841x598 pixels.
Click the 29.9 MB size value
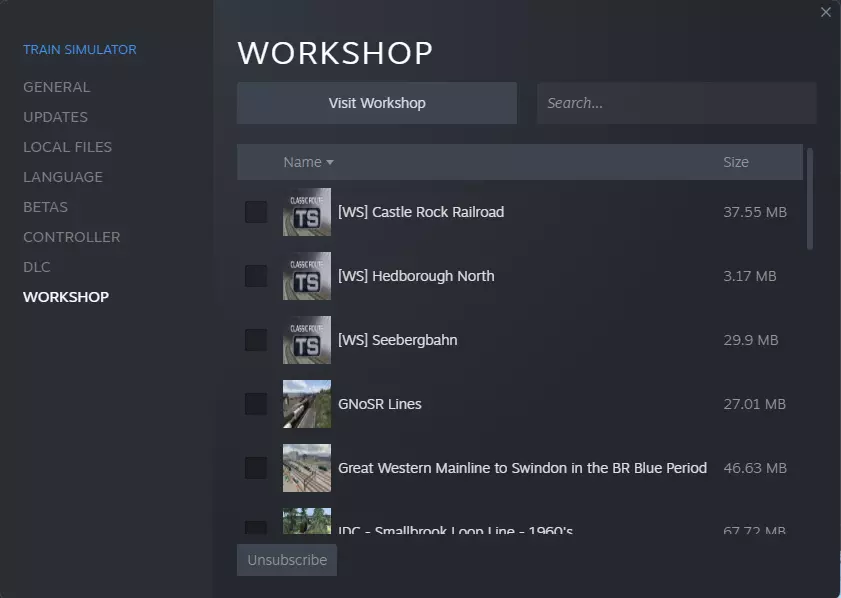click(x=751, y=340)
